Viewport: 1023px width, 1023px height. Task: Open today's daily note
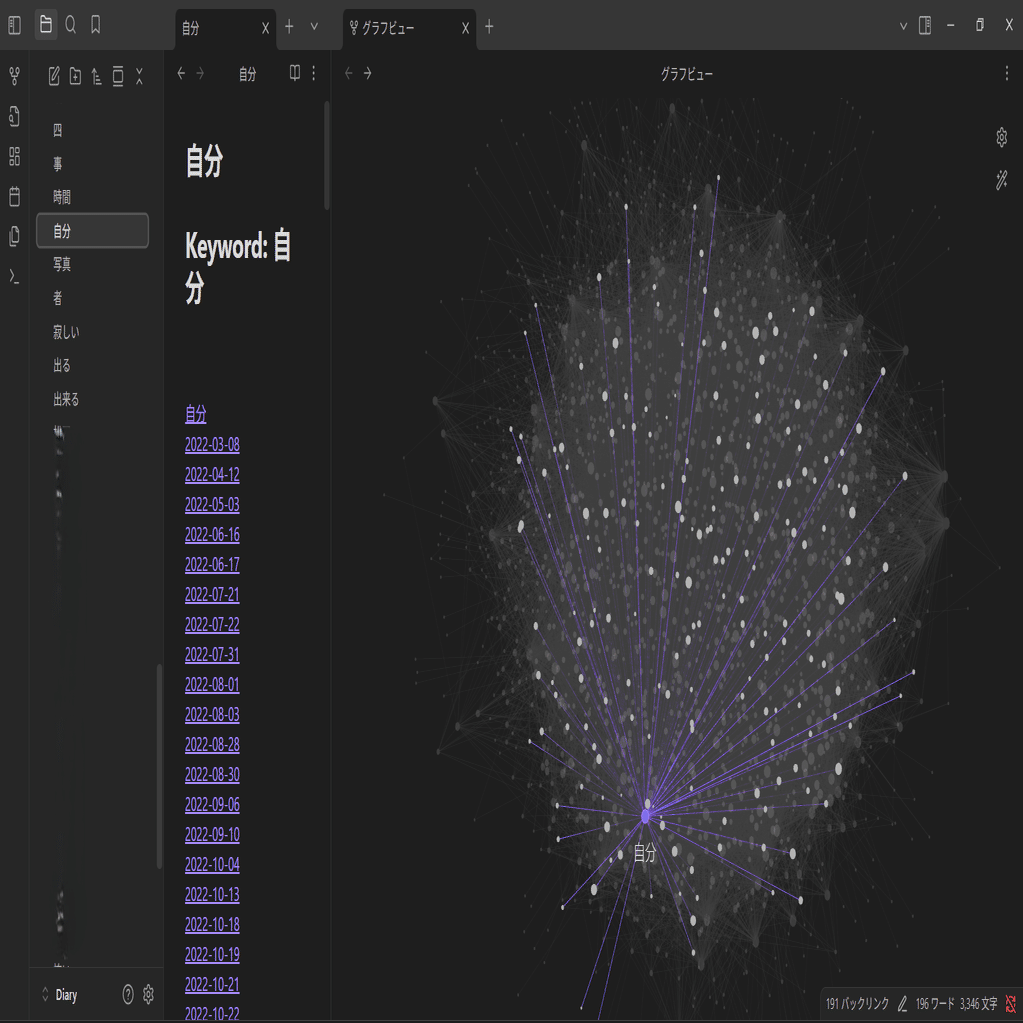pos(14,197)
